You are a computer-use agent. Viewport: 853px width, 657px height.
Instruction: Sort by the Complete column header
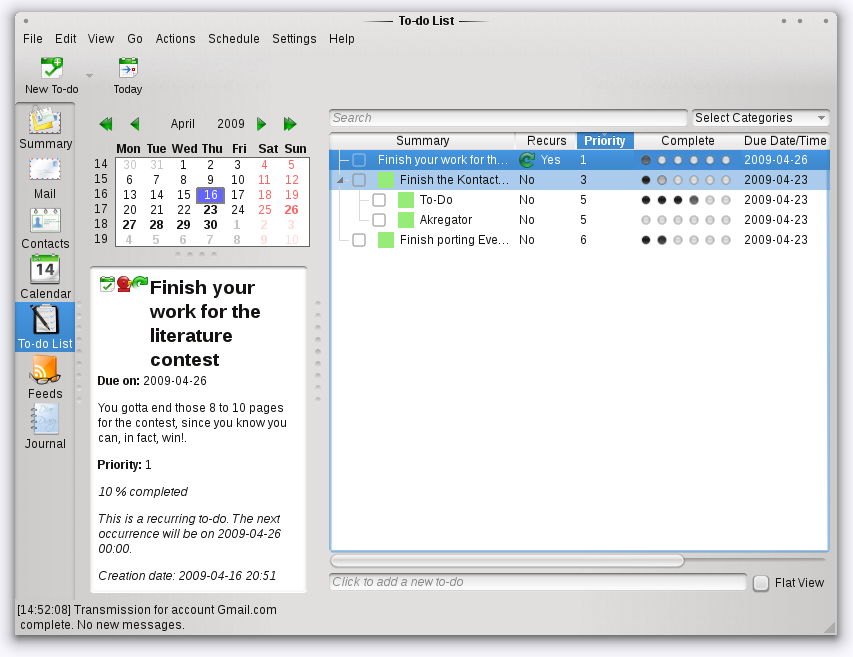688,141
